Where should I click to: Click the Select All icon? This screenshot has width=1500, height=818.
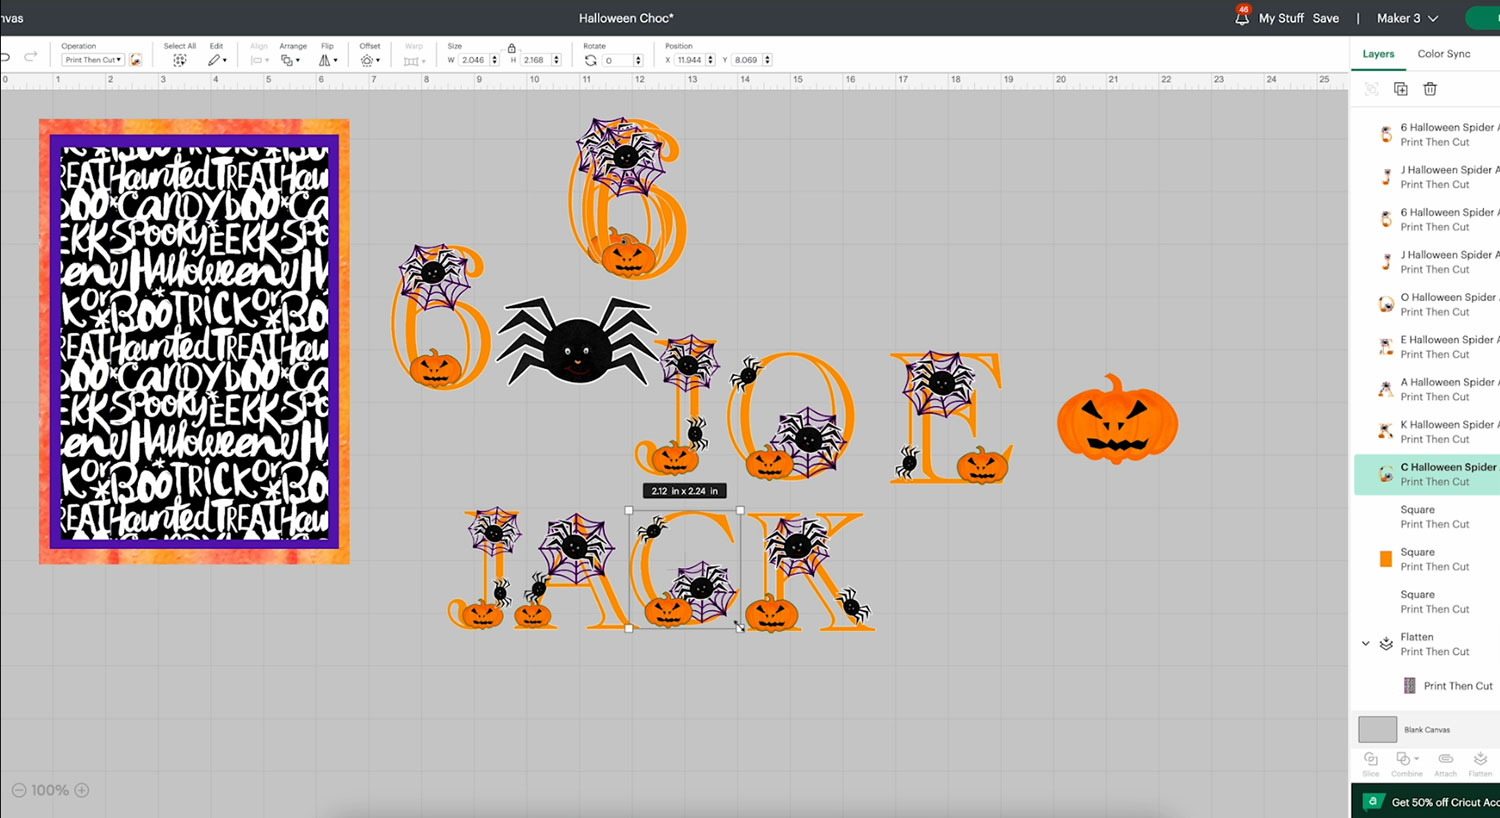(x=180, y=60)
